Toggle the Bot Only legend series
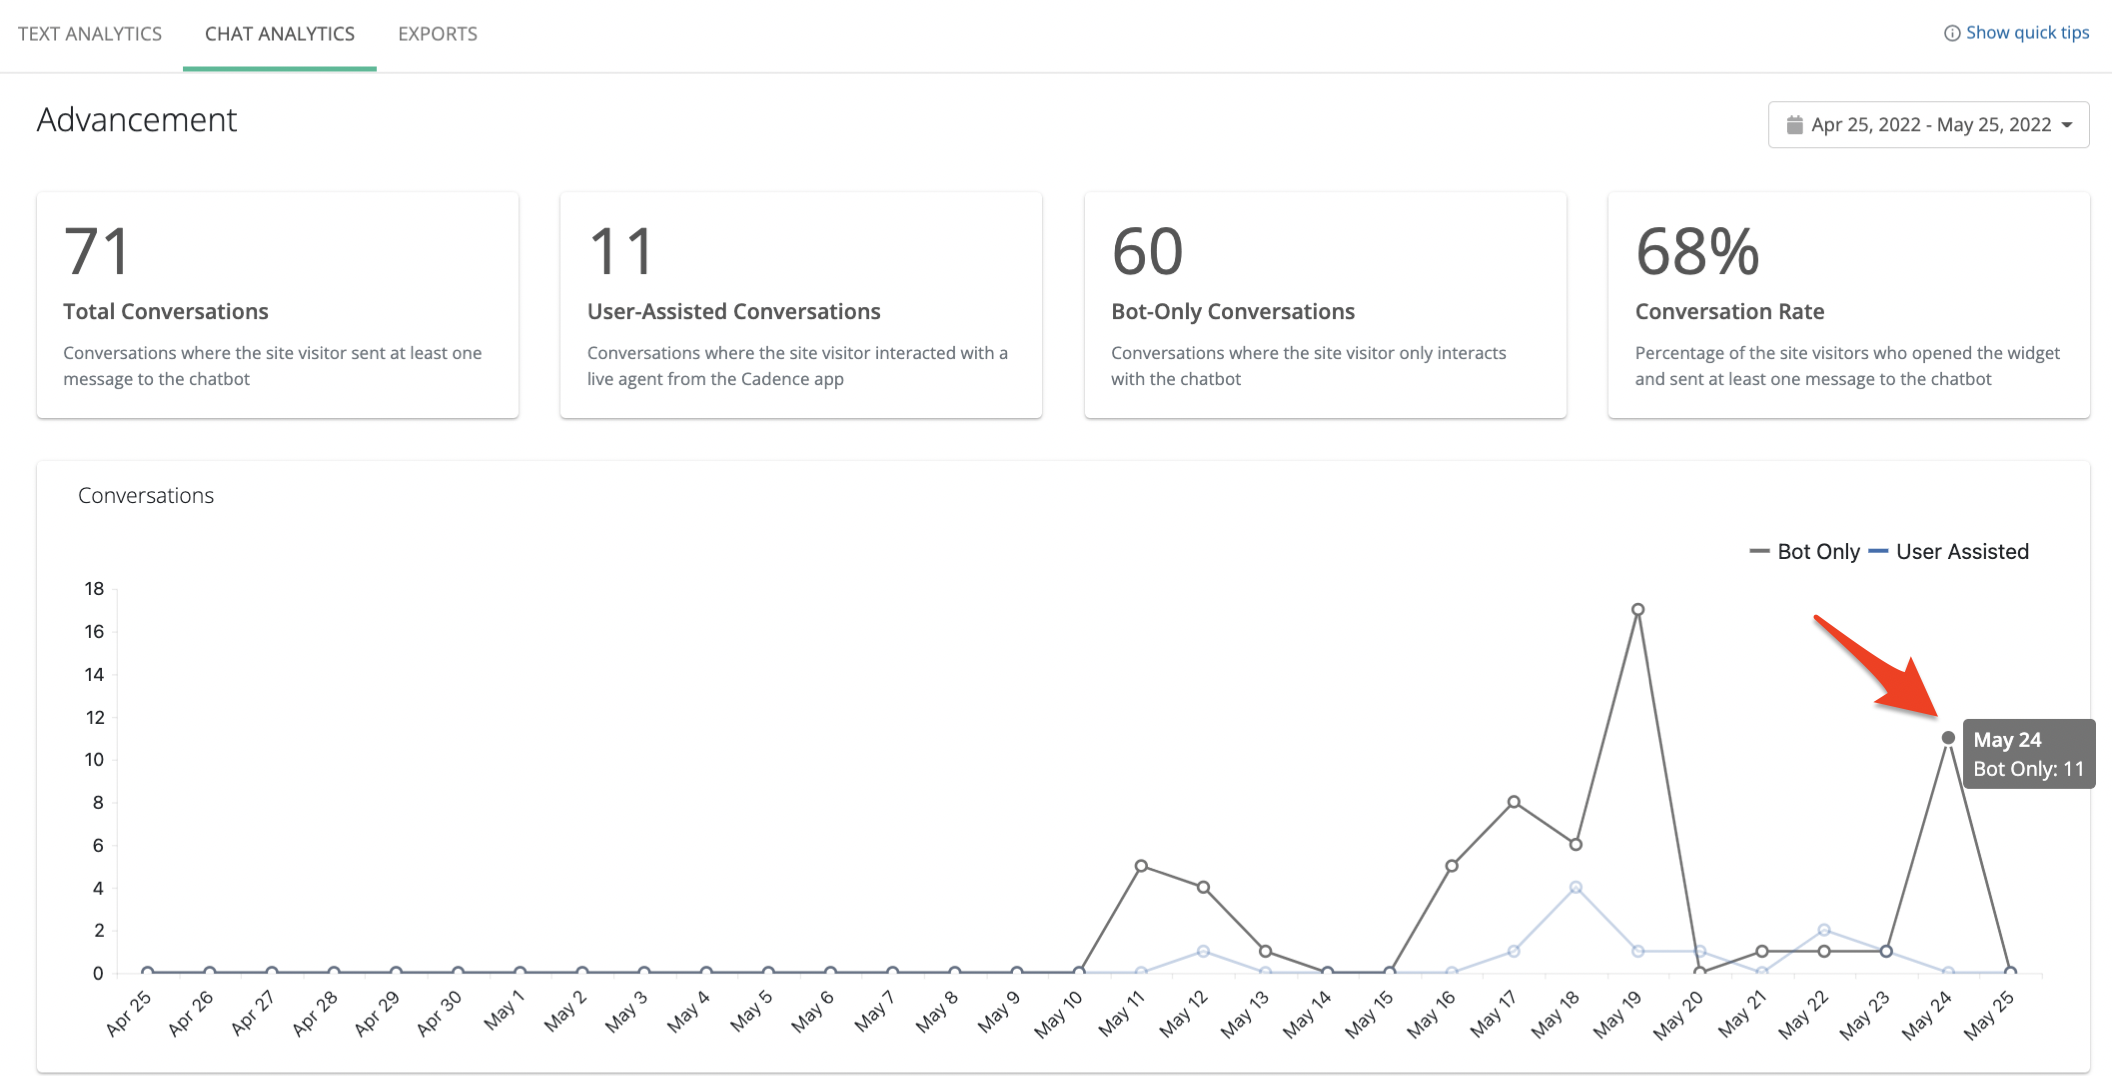 coord(1806,552)
